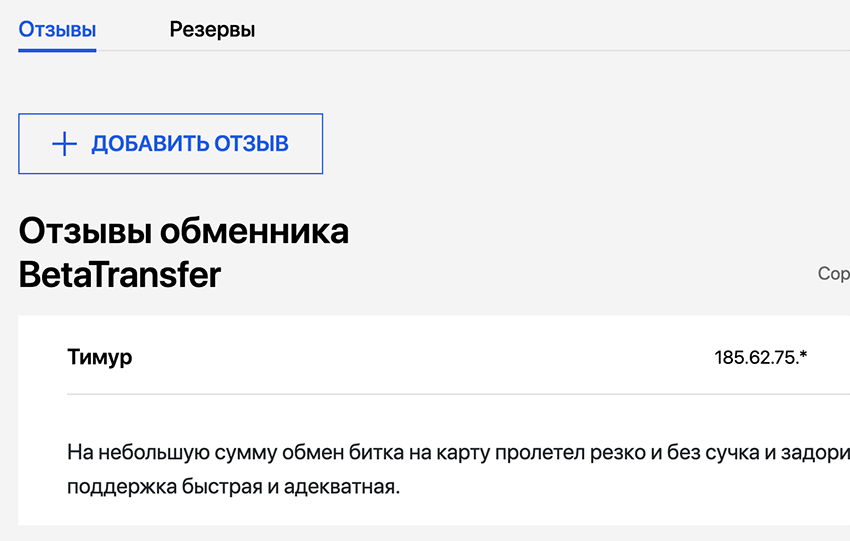Click the partially visible Сор sorting control
850x541 pixels.
833,274
